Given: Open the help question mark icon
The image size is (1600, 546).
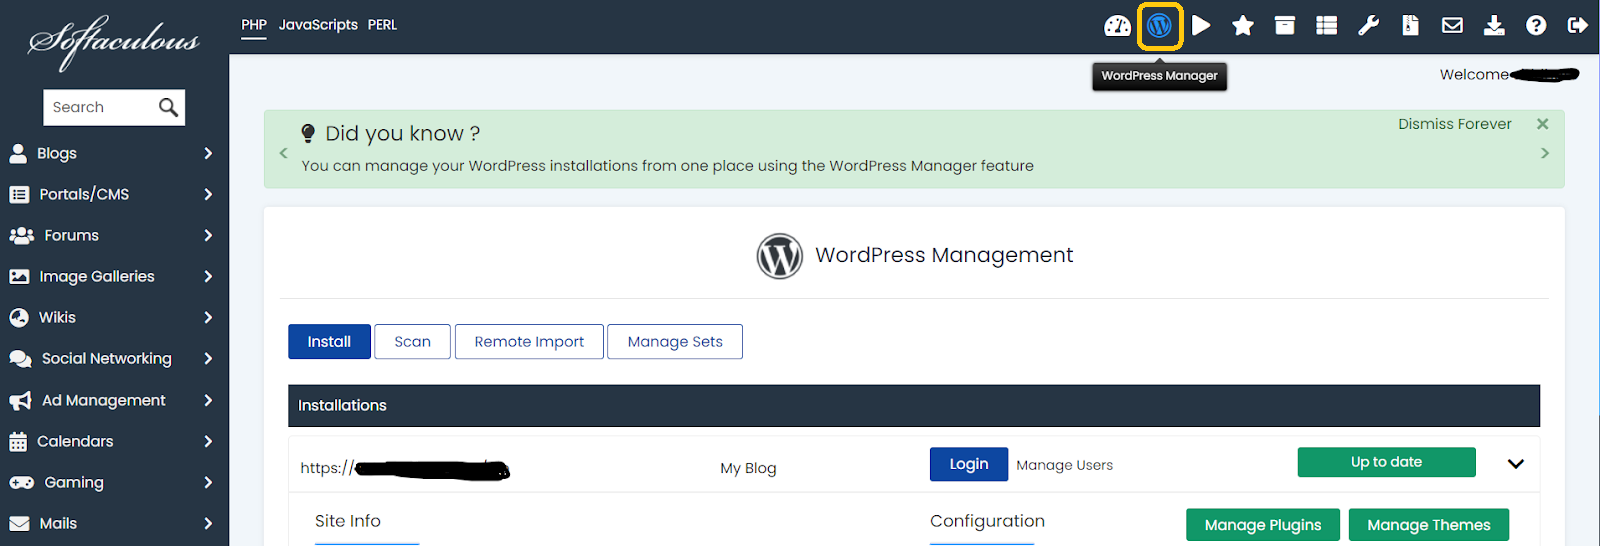Looking at the screenshot, I should coord(1536,26).
